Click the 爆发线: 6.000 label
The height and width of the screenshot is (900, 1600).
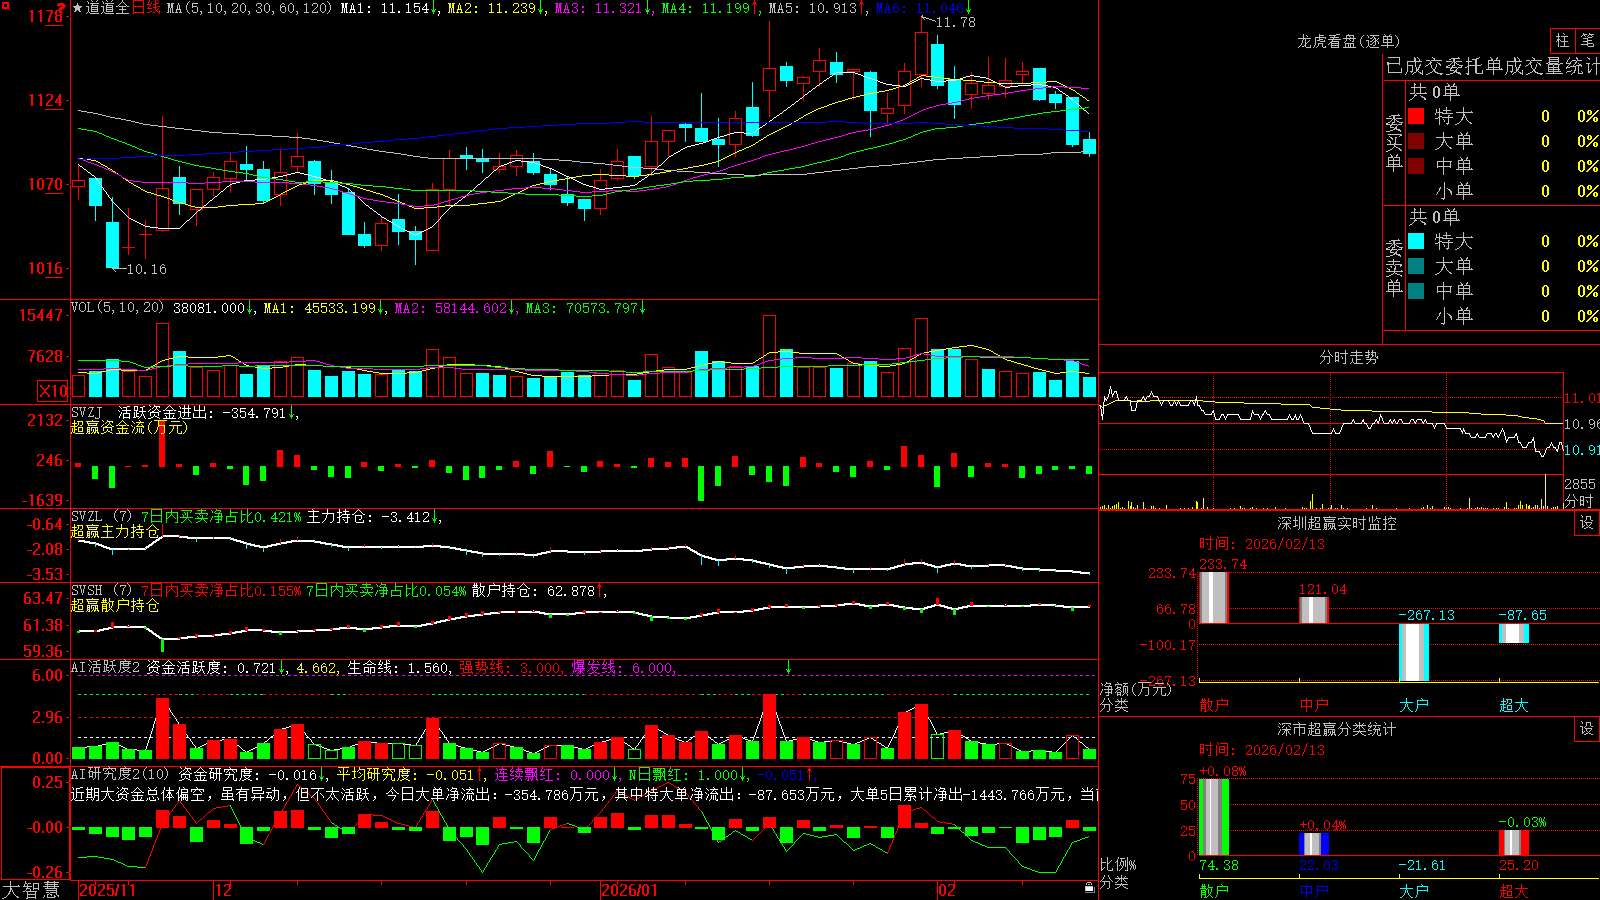622,667
